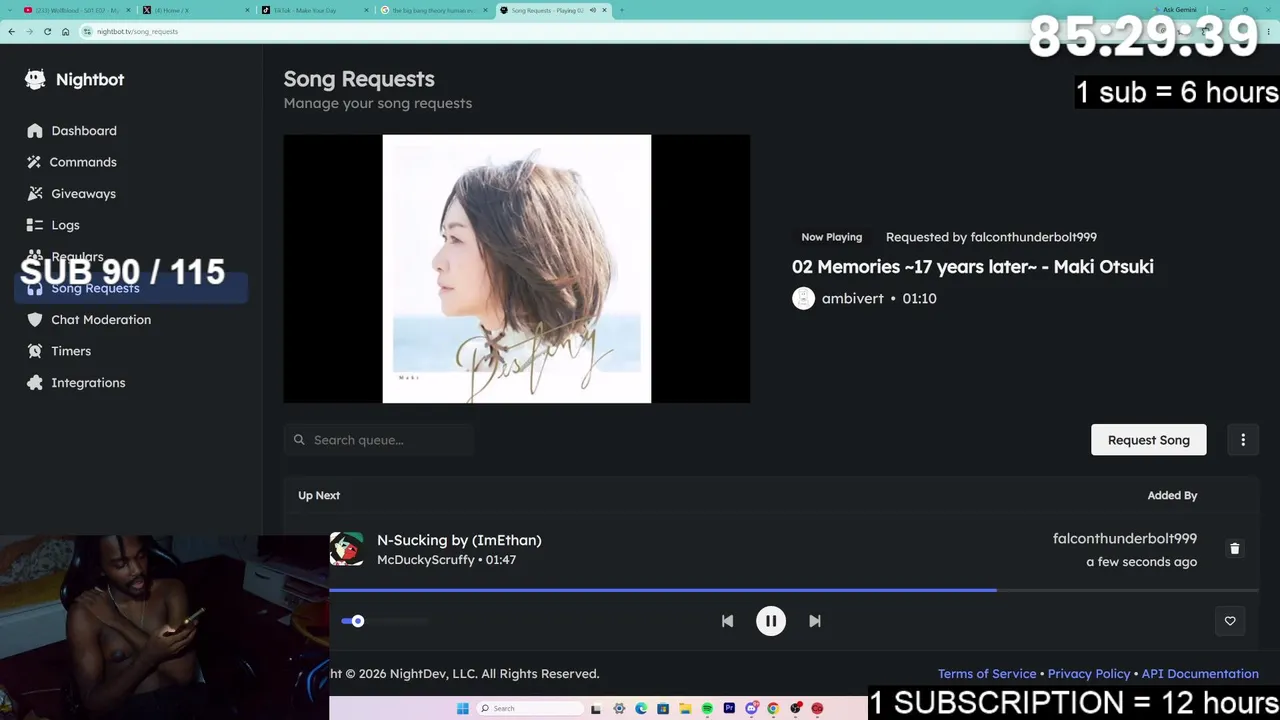Viewport: 1280px width, 720px height.
Task: Reload the Nightbot page
Action: (x=47, y=31)
